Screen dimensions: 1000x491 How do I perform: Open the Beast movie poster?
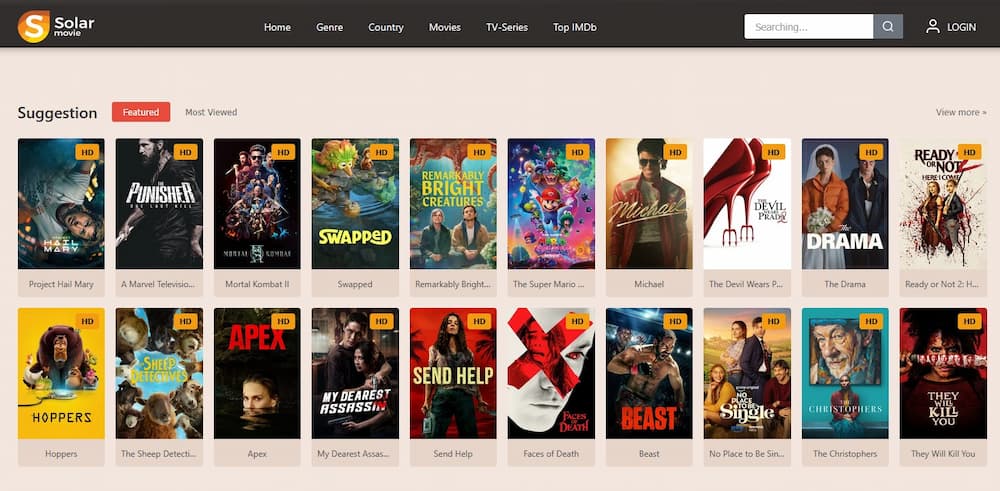(x=649, y=373)
